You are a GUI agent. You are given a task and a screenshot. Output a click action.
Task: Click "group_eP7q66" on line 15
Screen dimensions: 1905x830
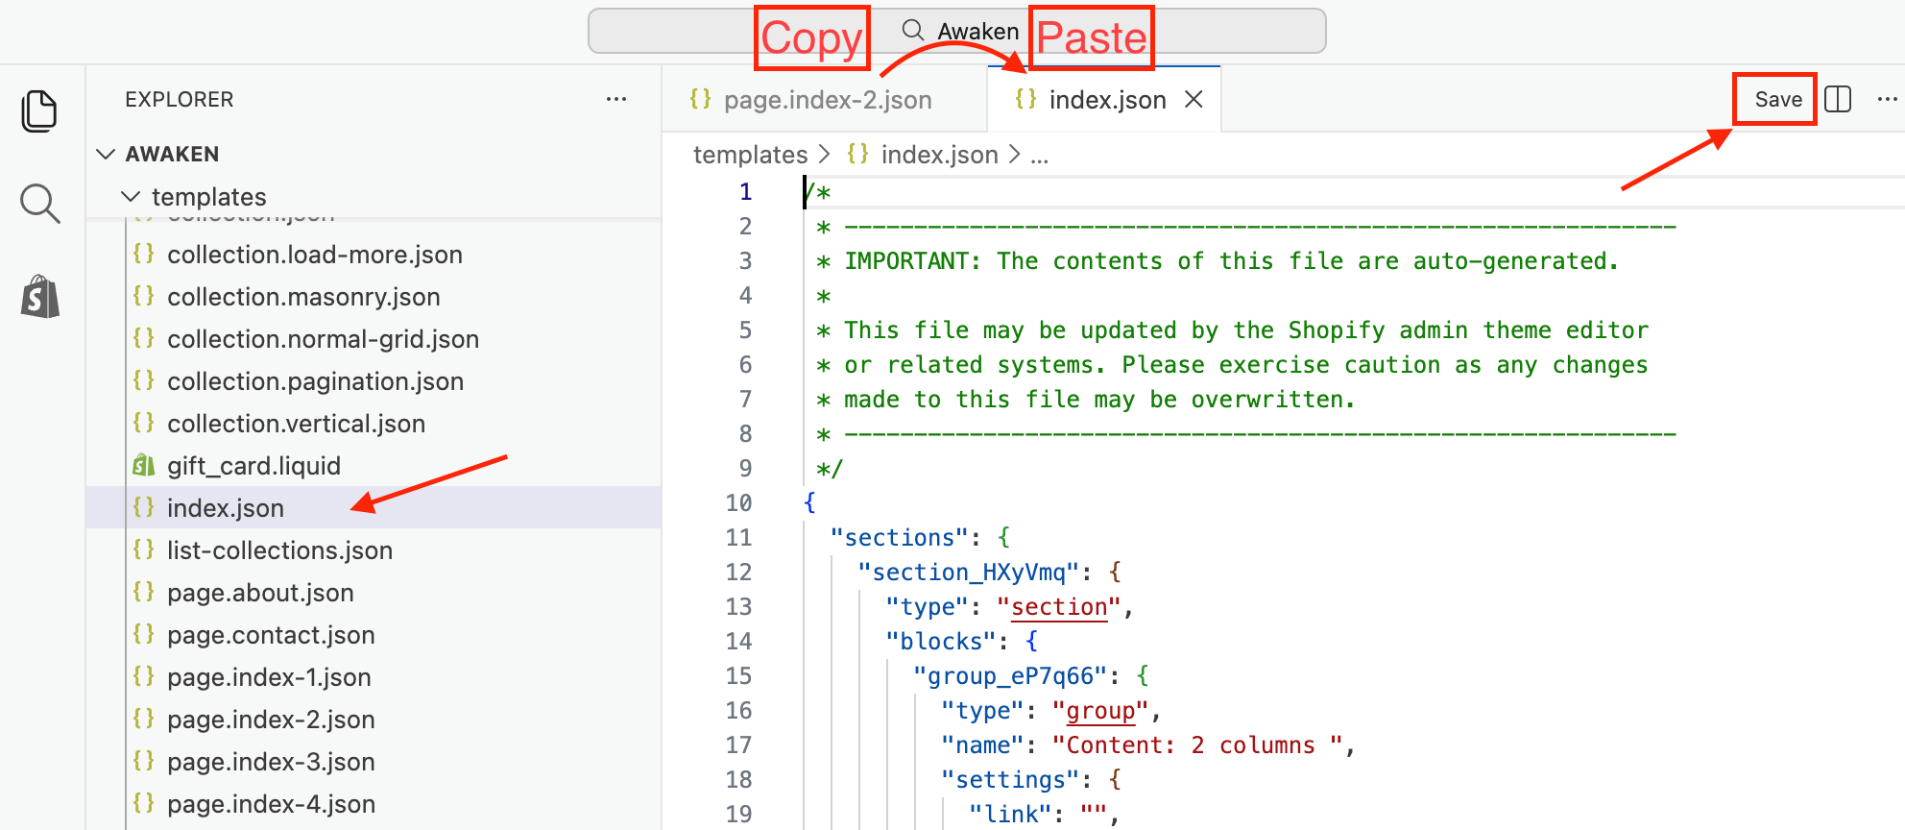click(1010, 676)
